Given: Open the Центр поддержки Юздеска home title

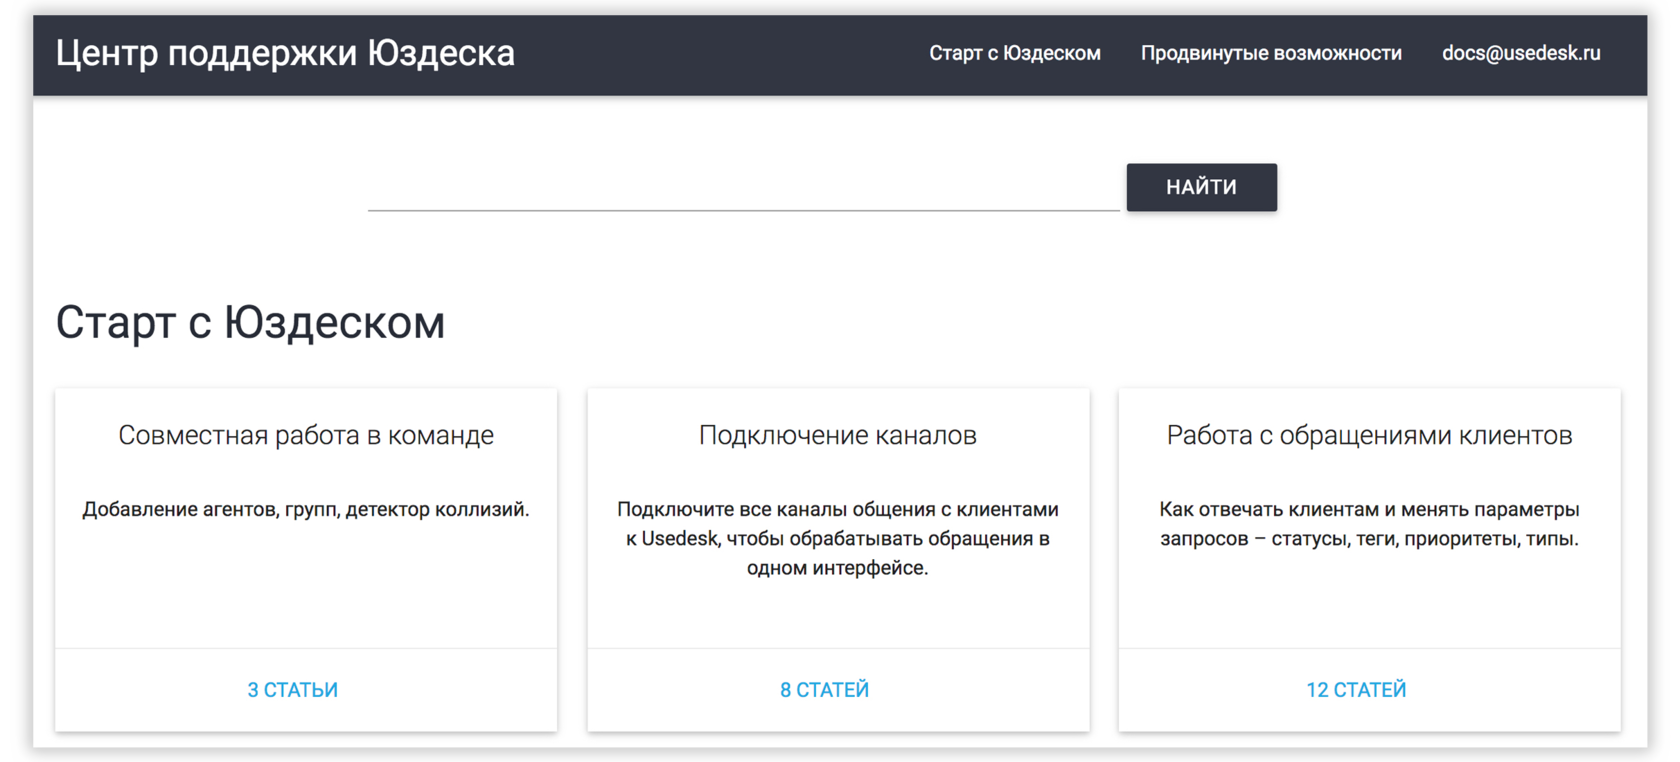Looking at the screenshot, I should click(285, 53).
